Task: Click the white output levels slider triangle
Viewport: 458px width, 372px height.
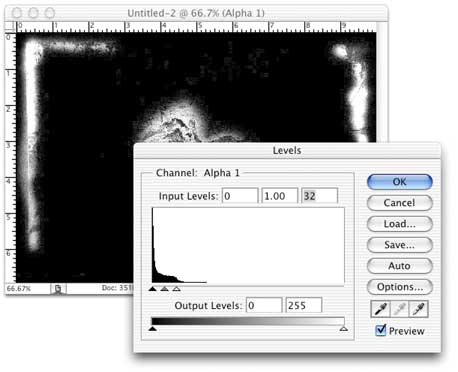Action: pos(344,329)
